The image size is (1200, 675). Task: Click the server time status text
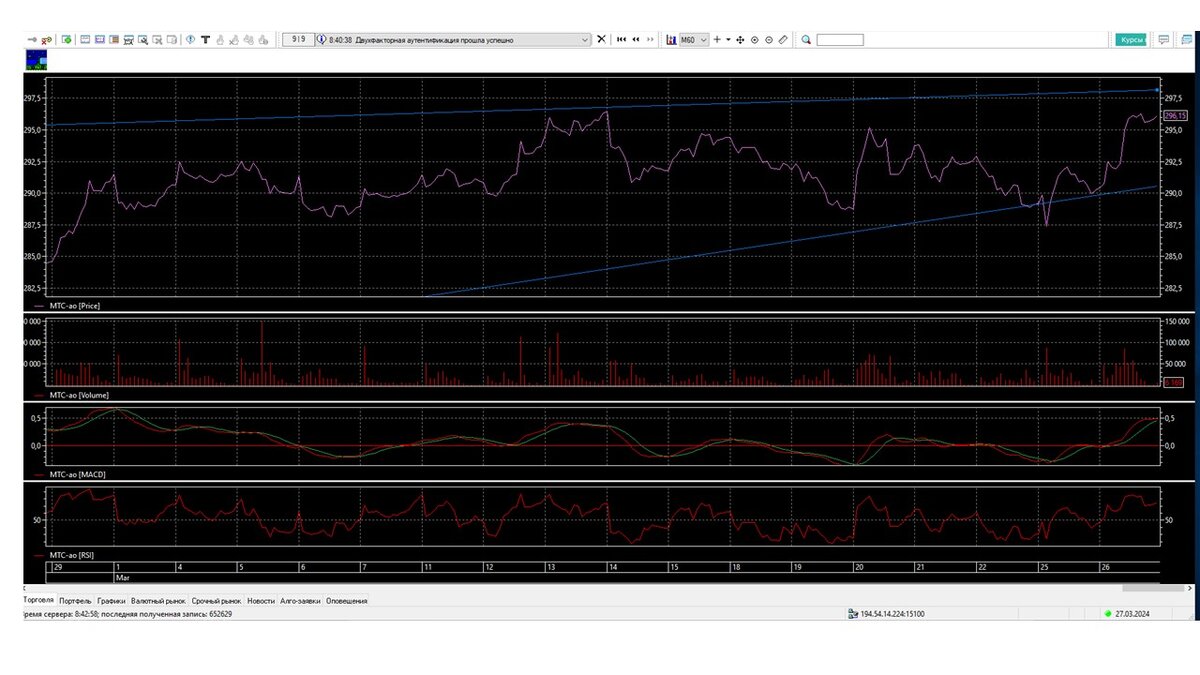point(128,614)
